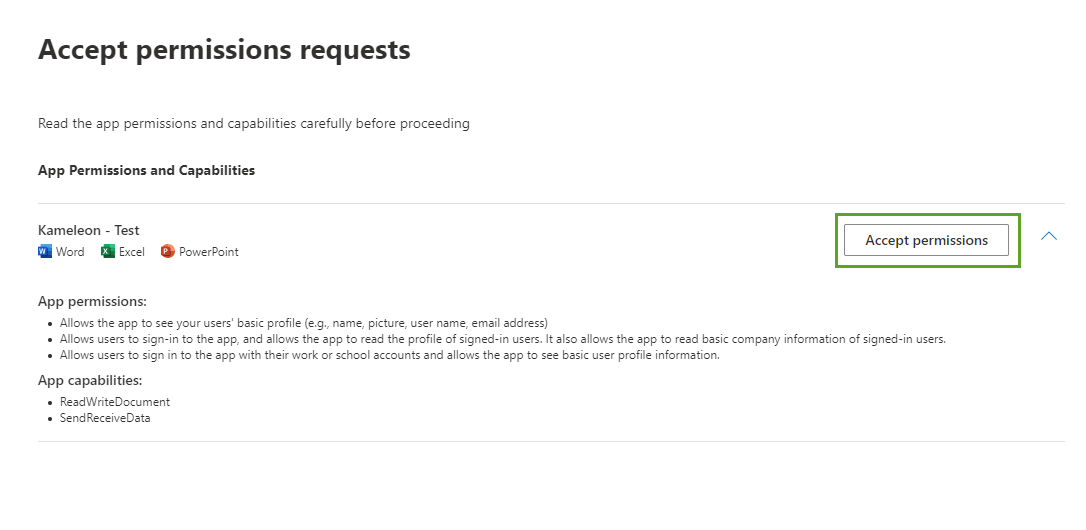
Task: Click the 'Read the app permissions' instruction text
Action: point(254,124)
